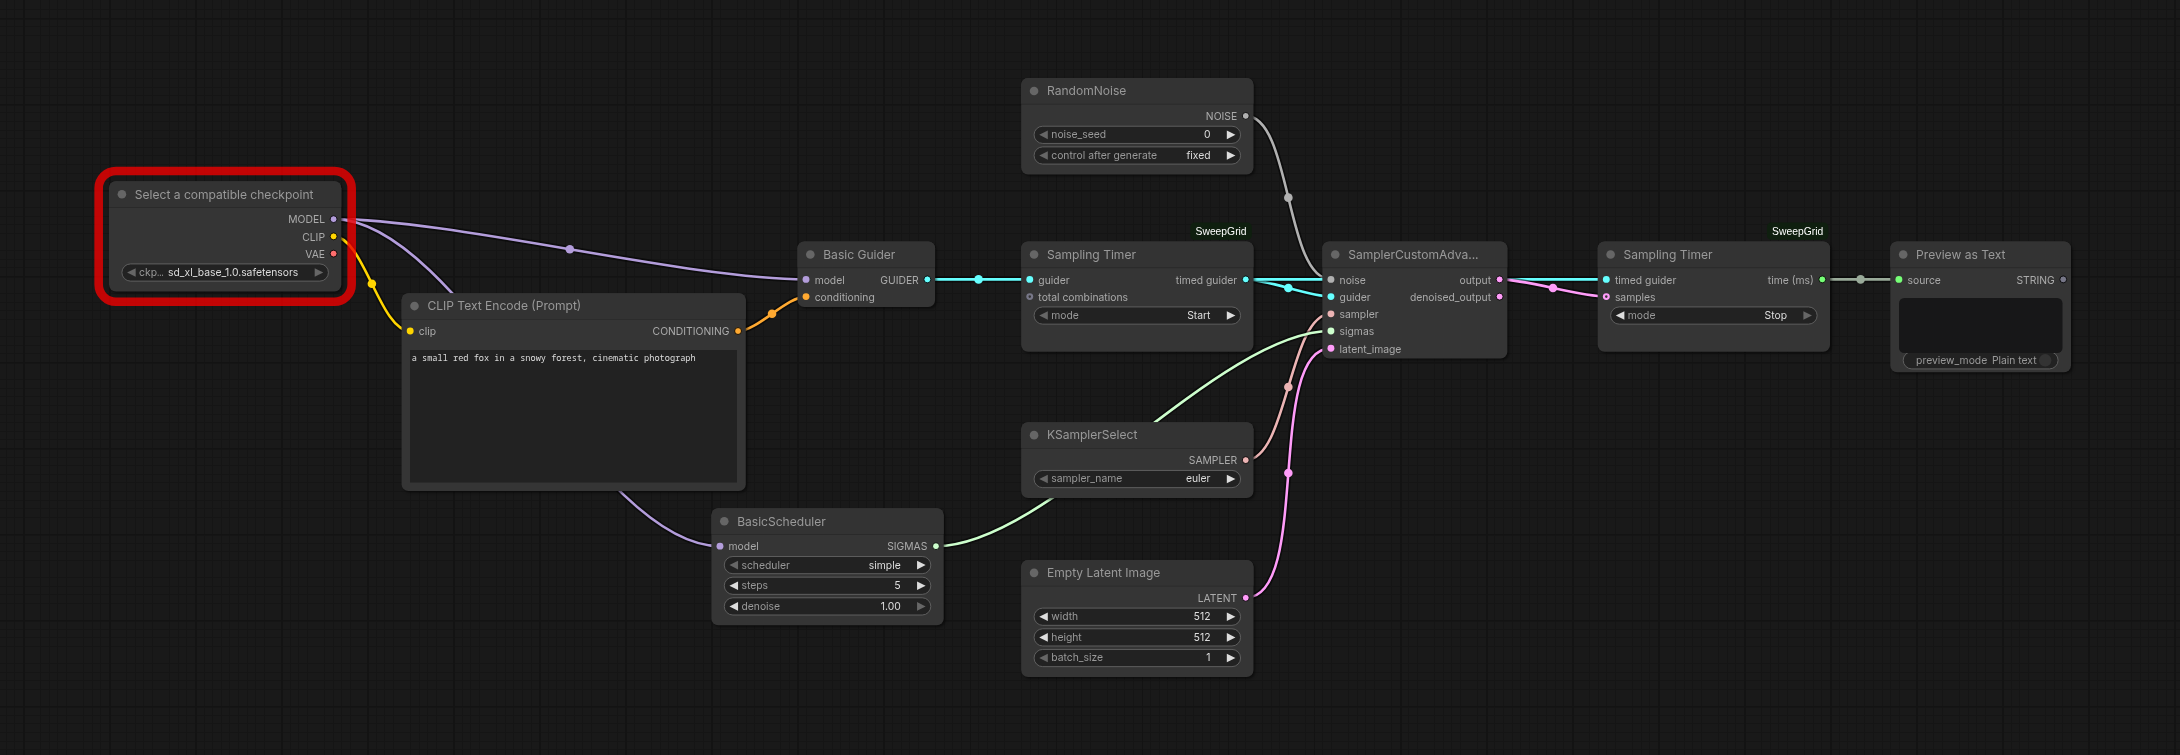
Task: Click the time (ms) output port
Action: [x=1822, y=280]
